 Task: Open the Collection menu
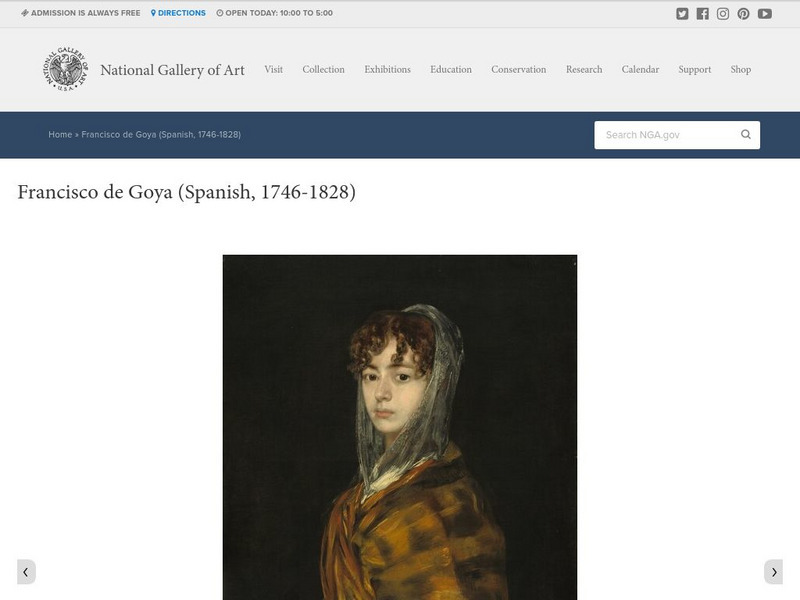click(323, 69)
